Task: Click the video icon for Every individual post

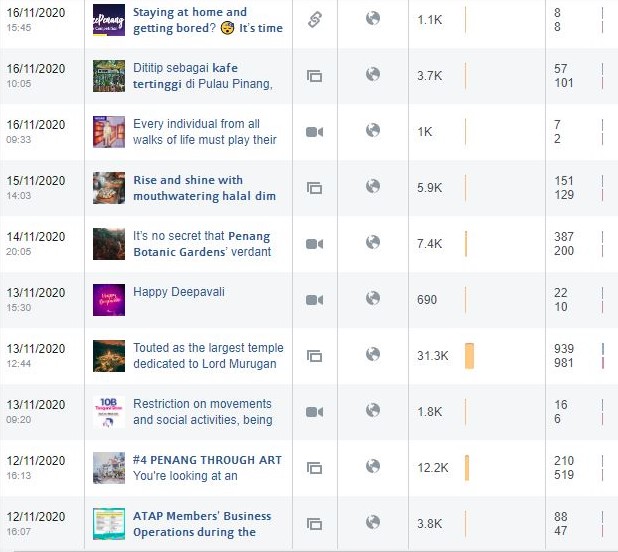Action: 315,132
